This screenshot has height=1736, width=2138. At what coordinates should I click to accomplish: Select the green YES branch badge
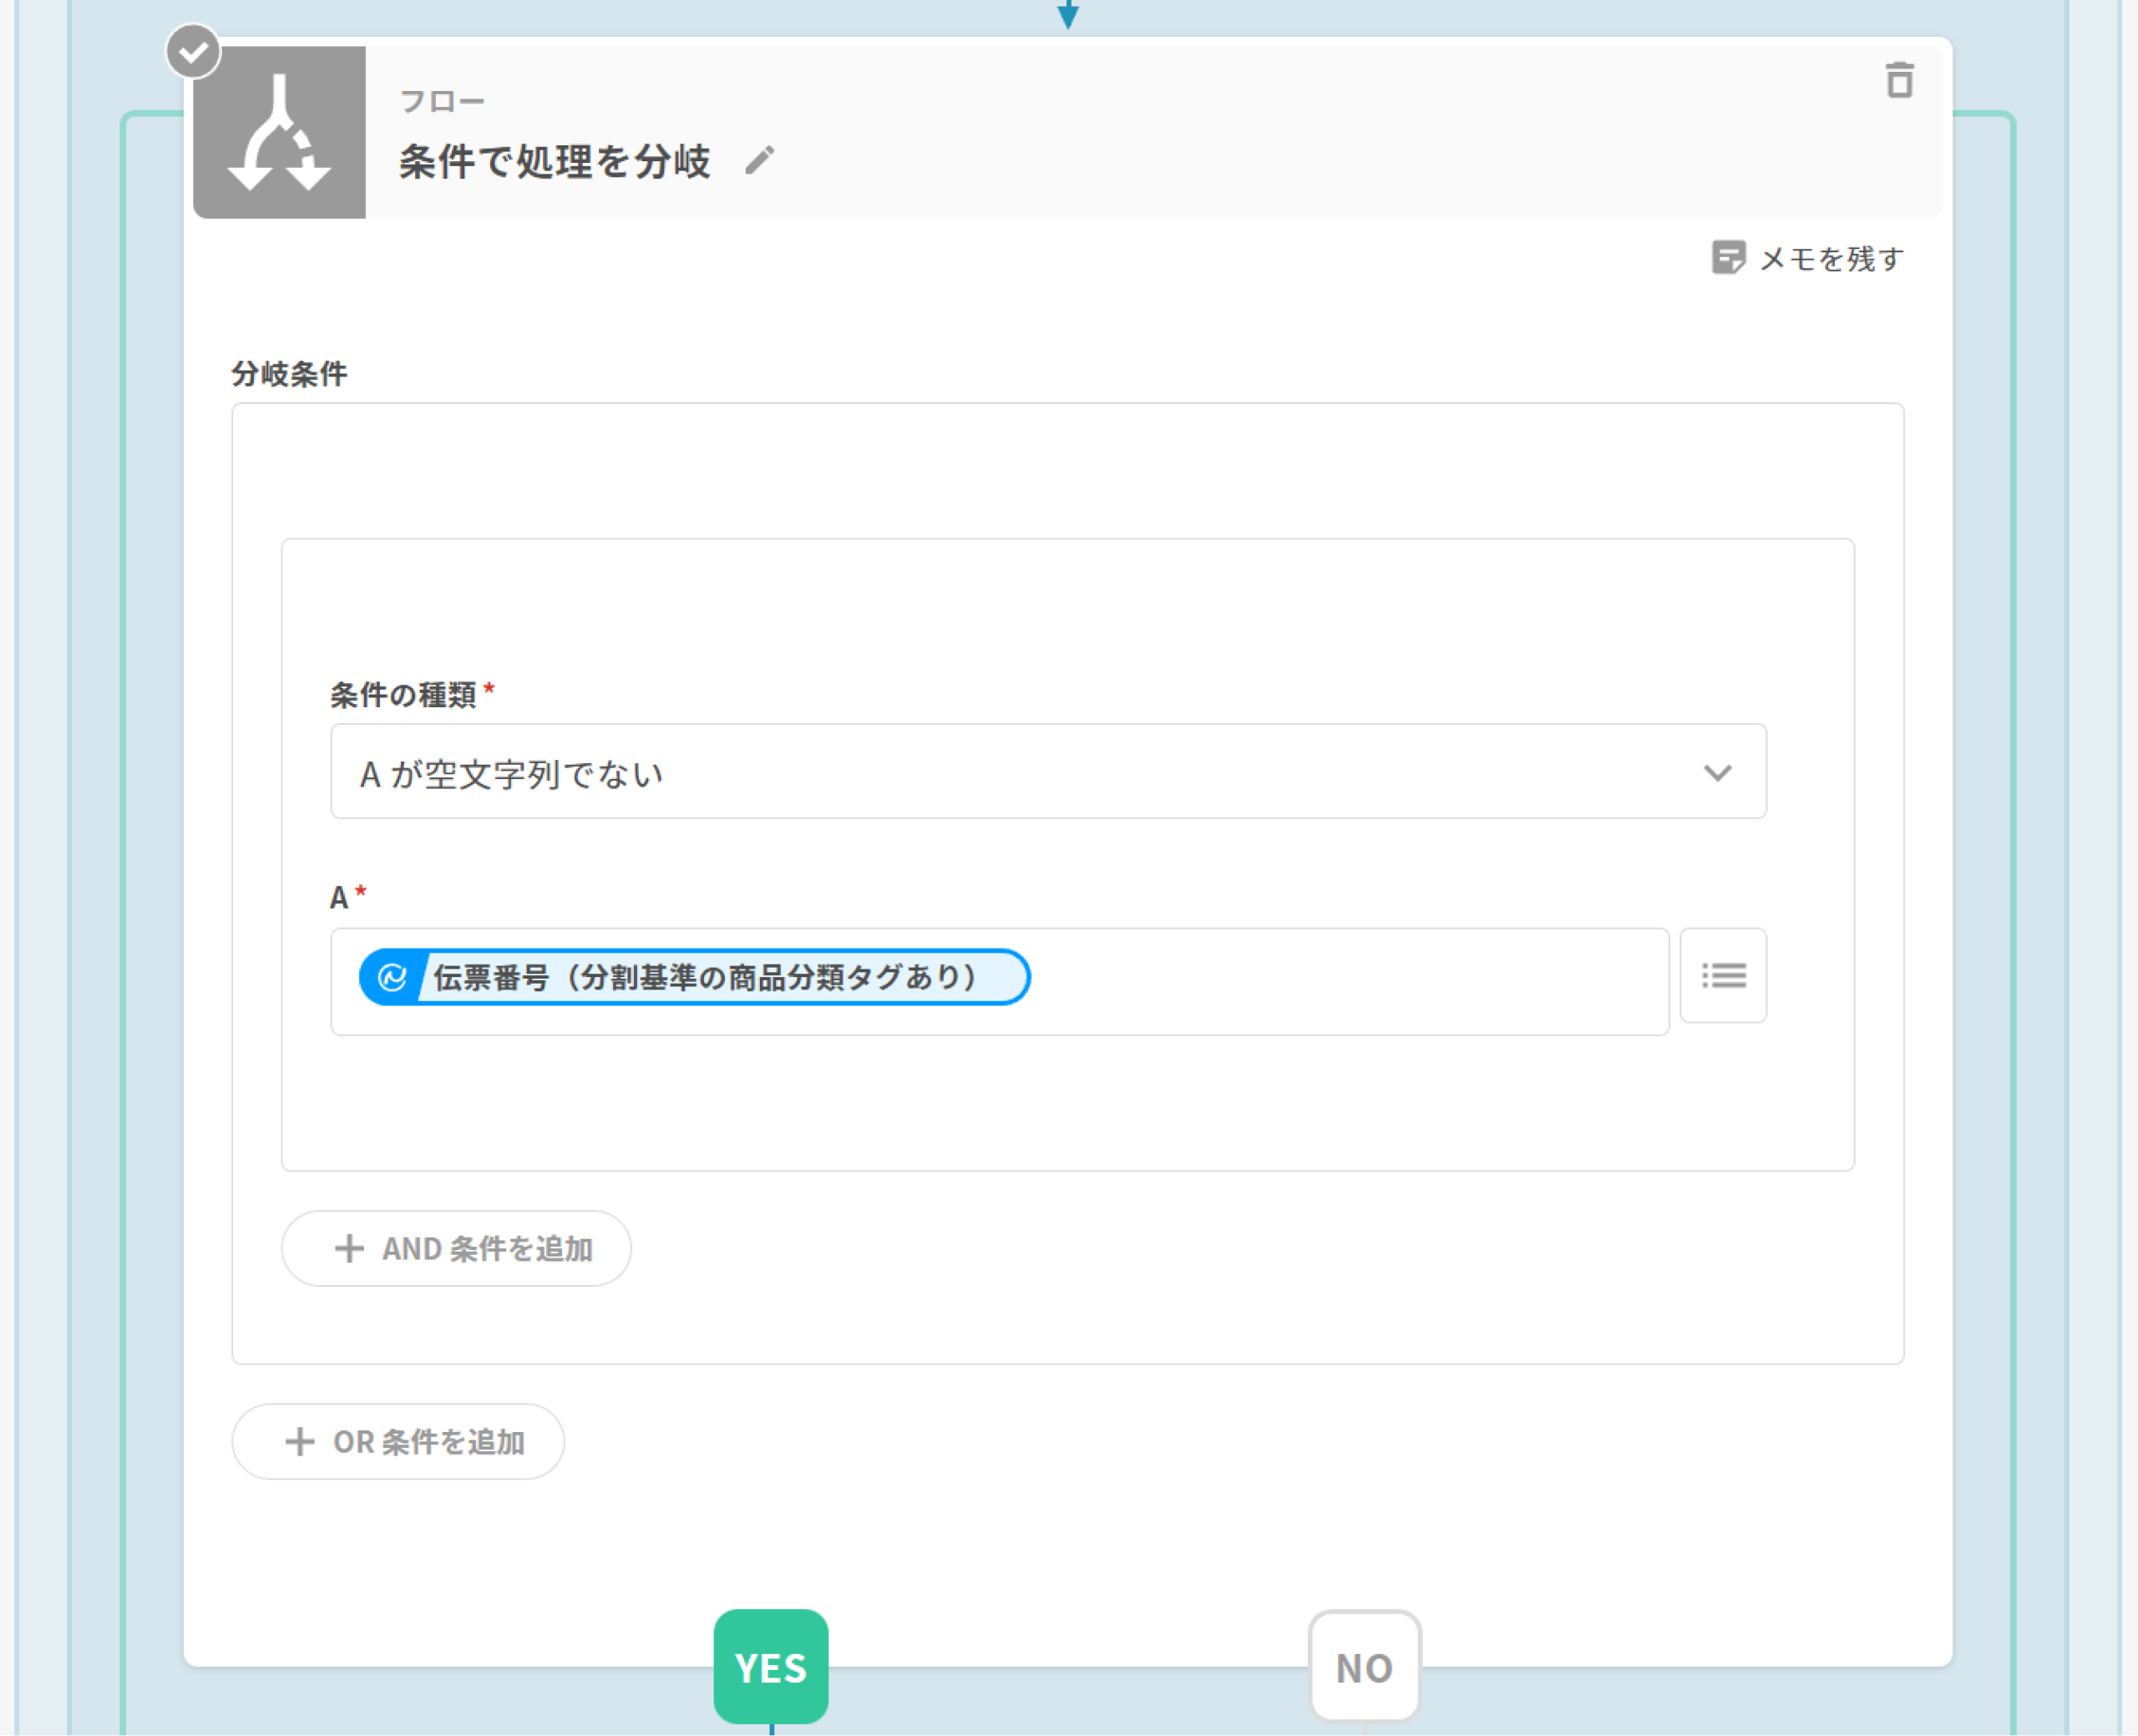tap(770, 1667)
